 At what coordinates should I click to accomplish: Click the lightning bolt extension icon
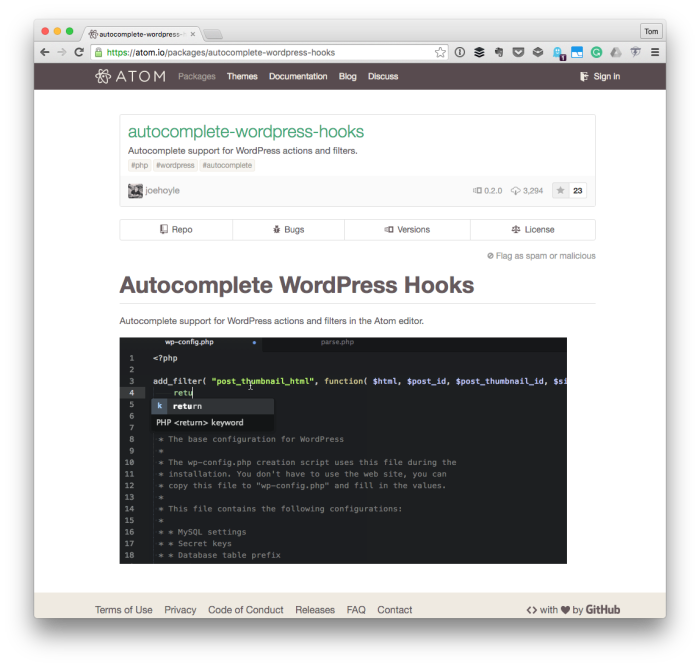point(635,52)
